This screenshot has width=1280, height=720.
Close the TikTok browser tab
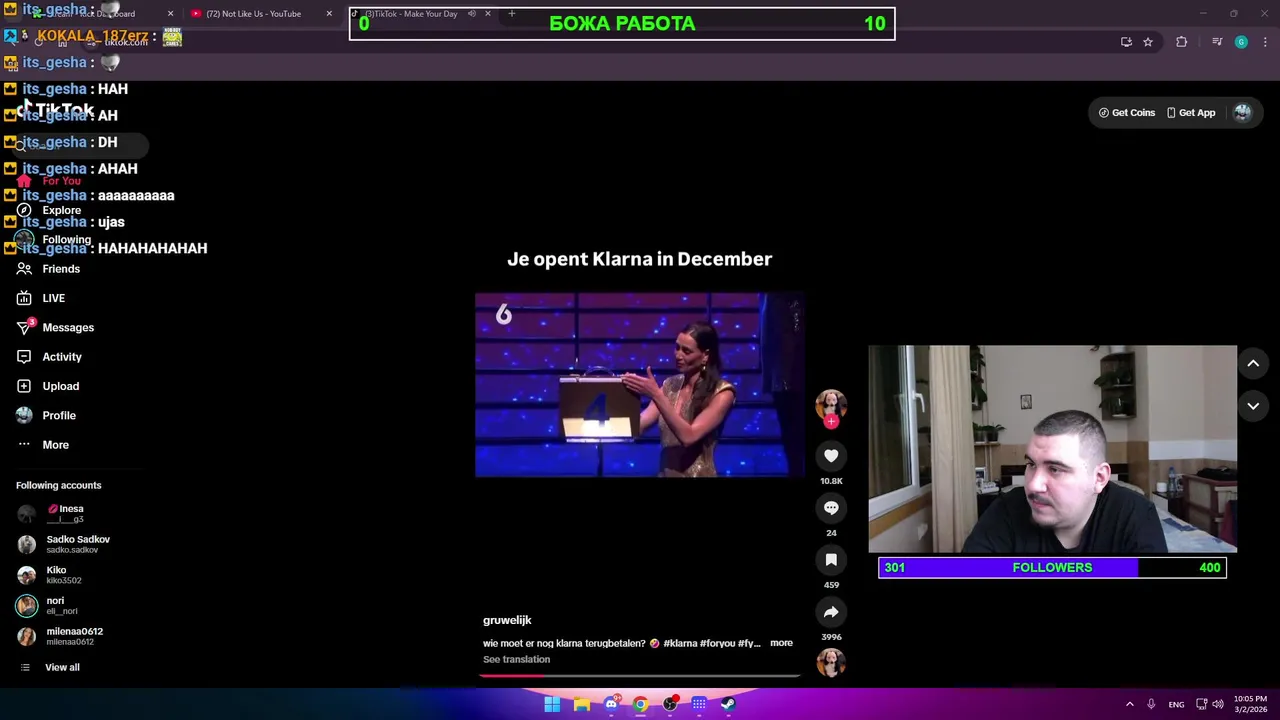[488, 14]
